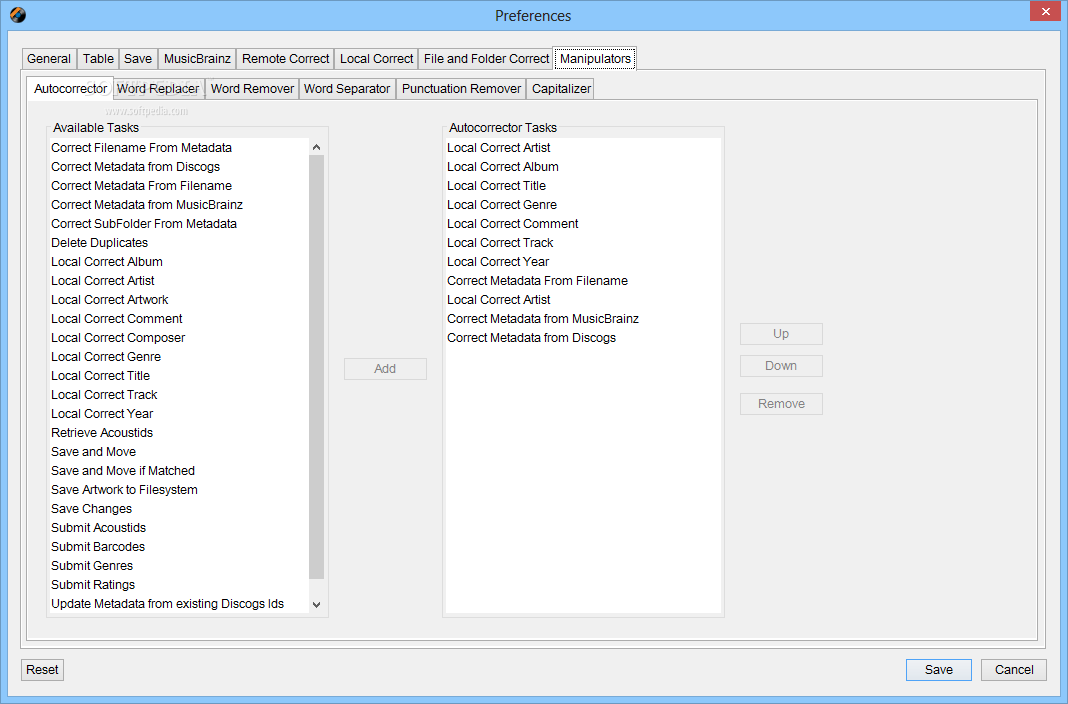Go to the MusicBrainz tab
Viewport: 1068px width, 704px height.
pos(198,59)
